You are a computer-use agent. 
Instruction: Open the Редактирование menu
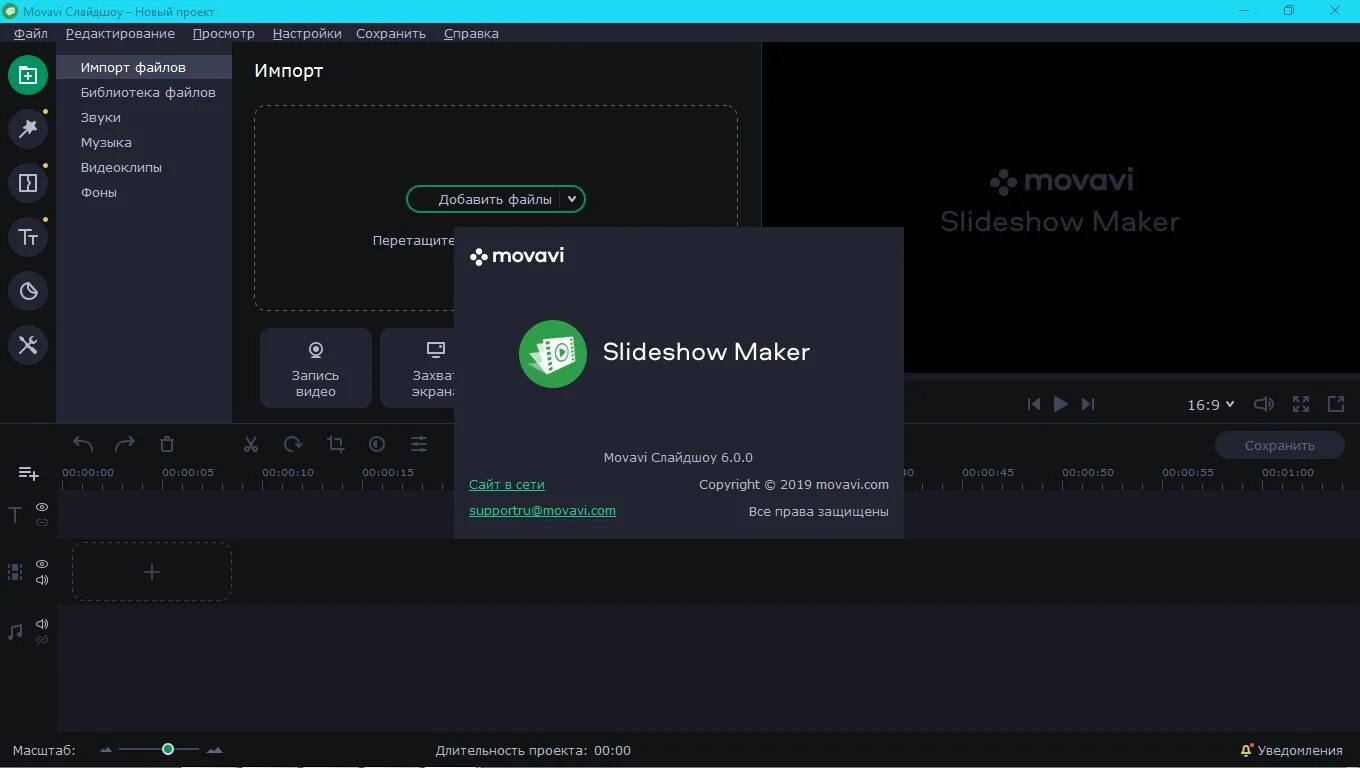pyautogui.click(x=120, y=33)
